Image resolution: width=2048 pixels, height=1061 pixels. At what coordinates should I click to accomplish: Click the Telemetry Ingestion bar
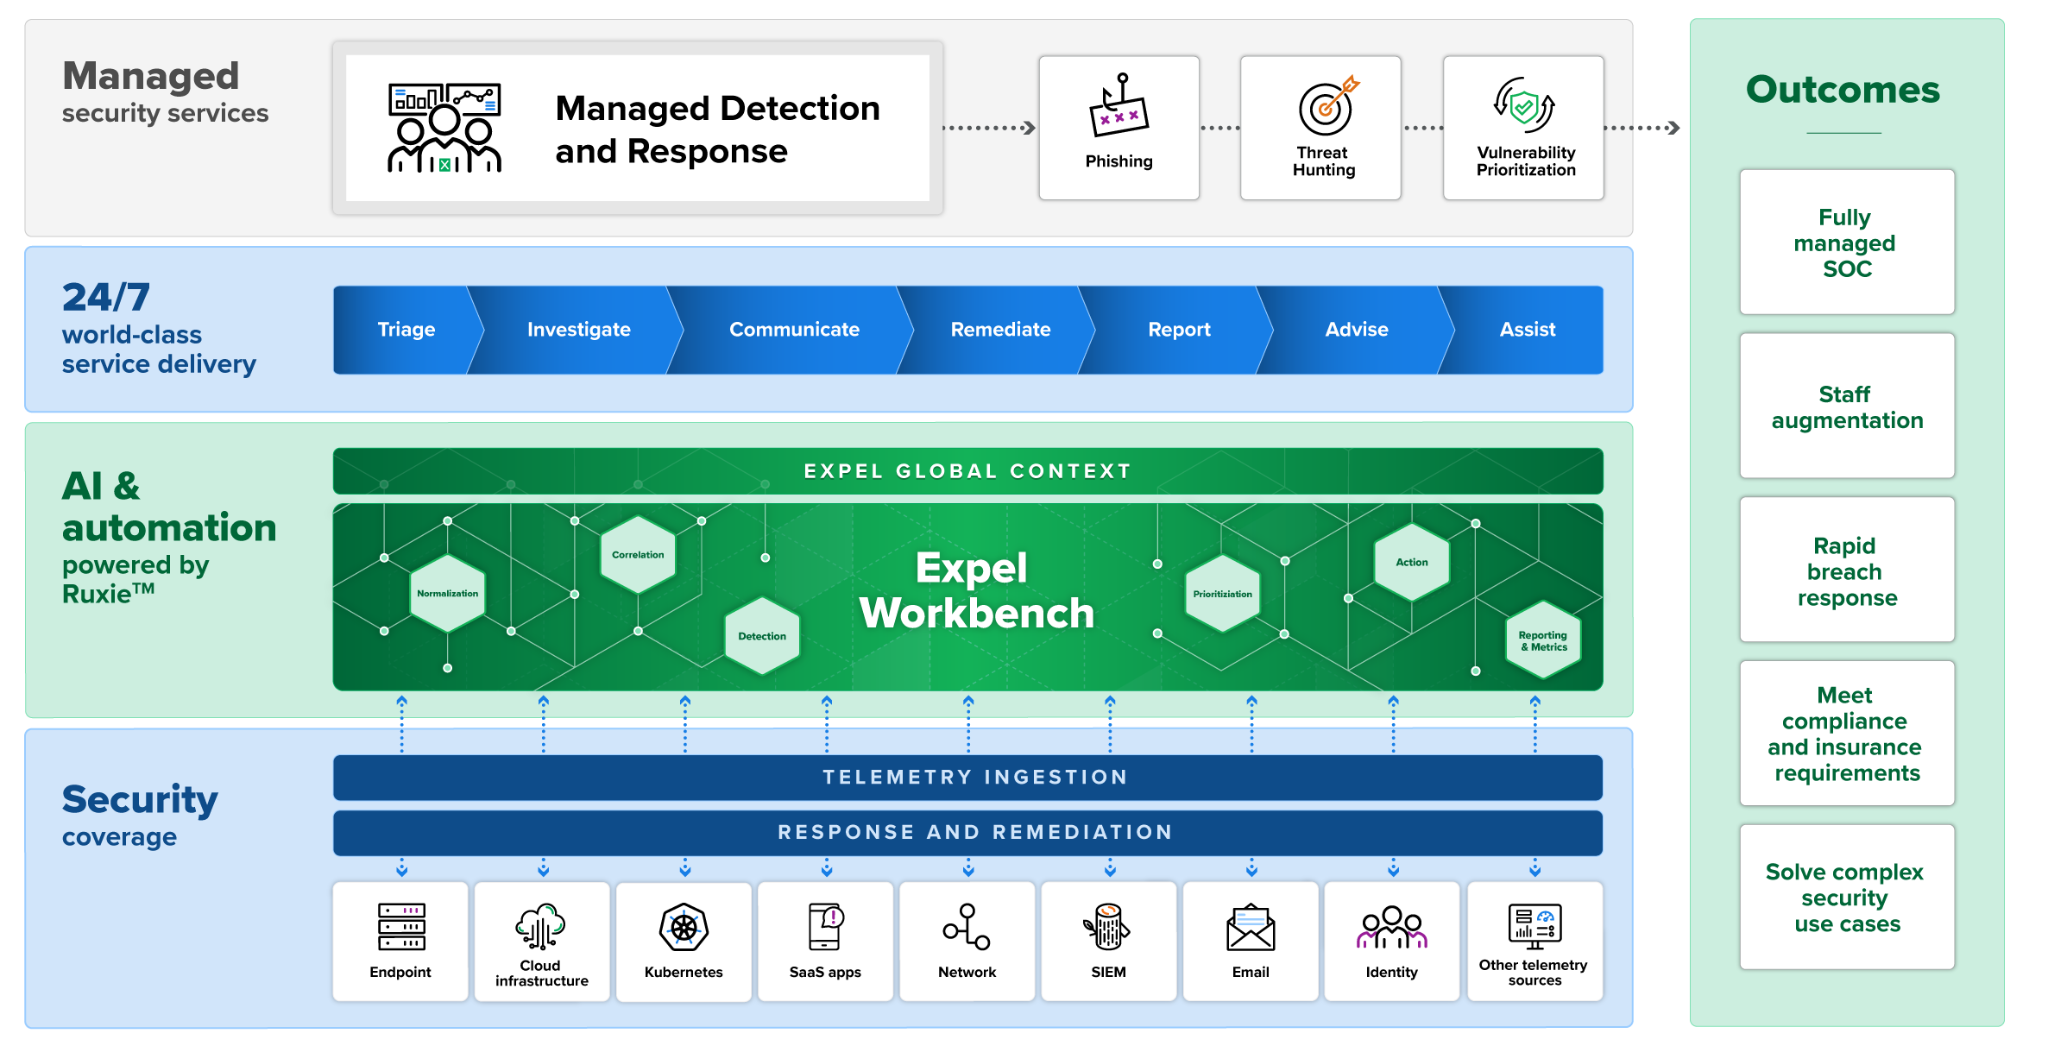click(967, 778)
